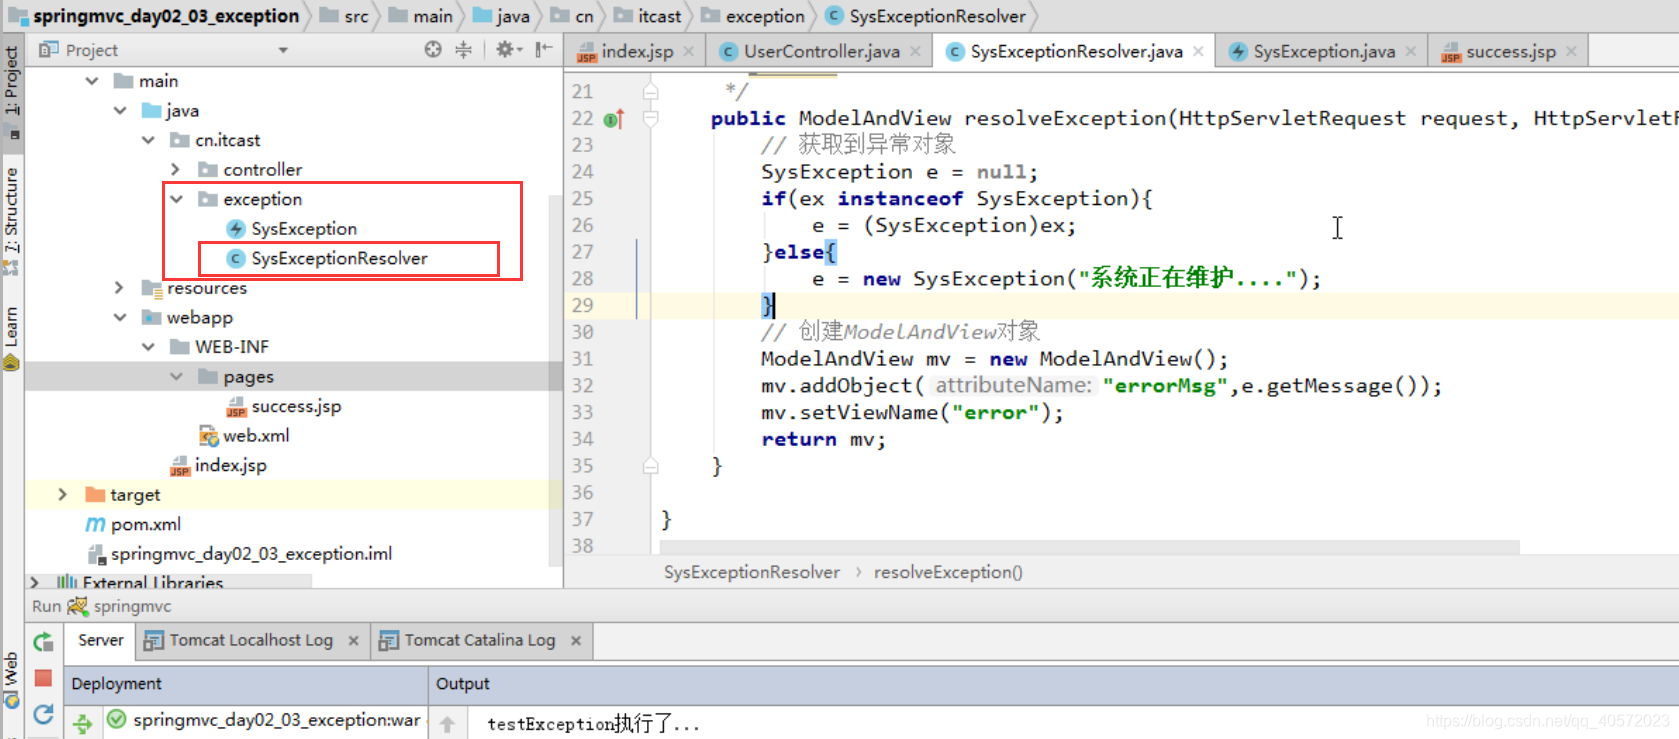Collapse the cn.itcast package node

148,140
